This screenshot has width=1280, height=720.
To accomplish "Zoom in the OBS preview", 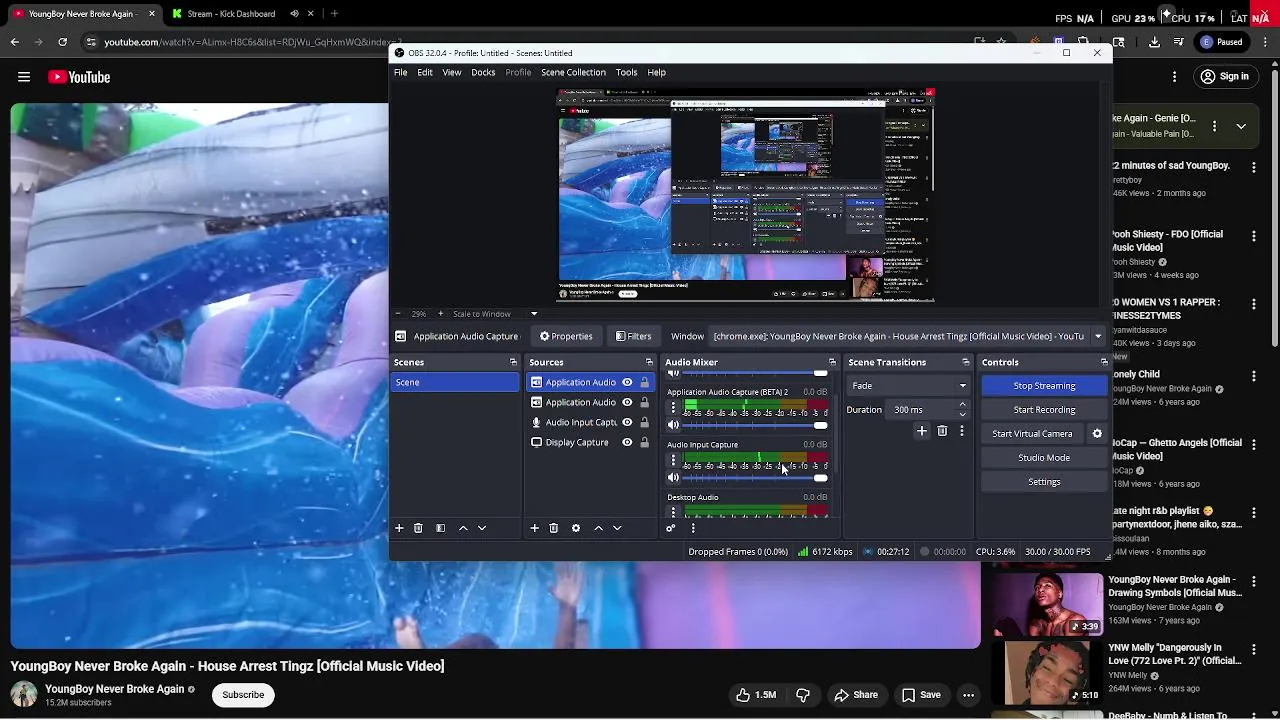I will 440,314.
